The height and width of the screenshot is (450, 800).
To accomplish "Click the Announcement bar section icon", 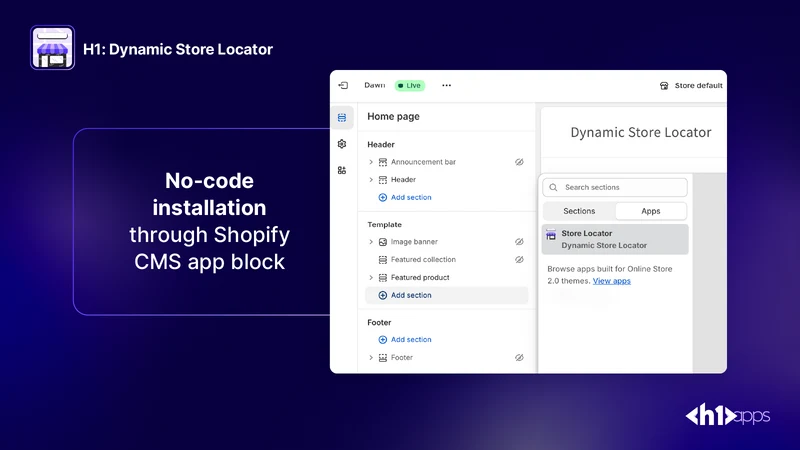I will pyautogui.click(x=383, y=162).
